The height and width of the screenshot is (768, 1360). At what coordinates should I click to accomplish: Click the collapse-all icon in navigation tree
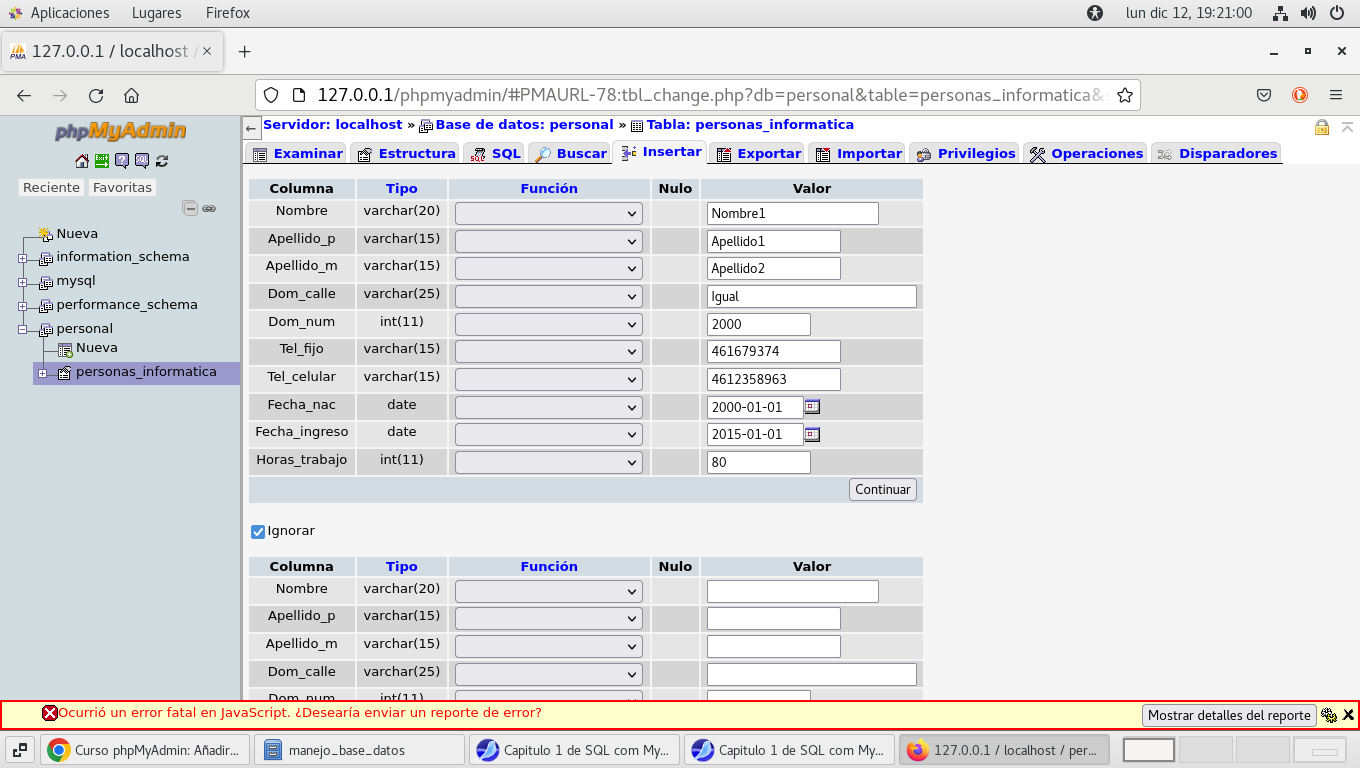click(x=190, y=208)
